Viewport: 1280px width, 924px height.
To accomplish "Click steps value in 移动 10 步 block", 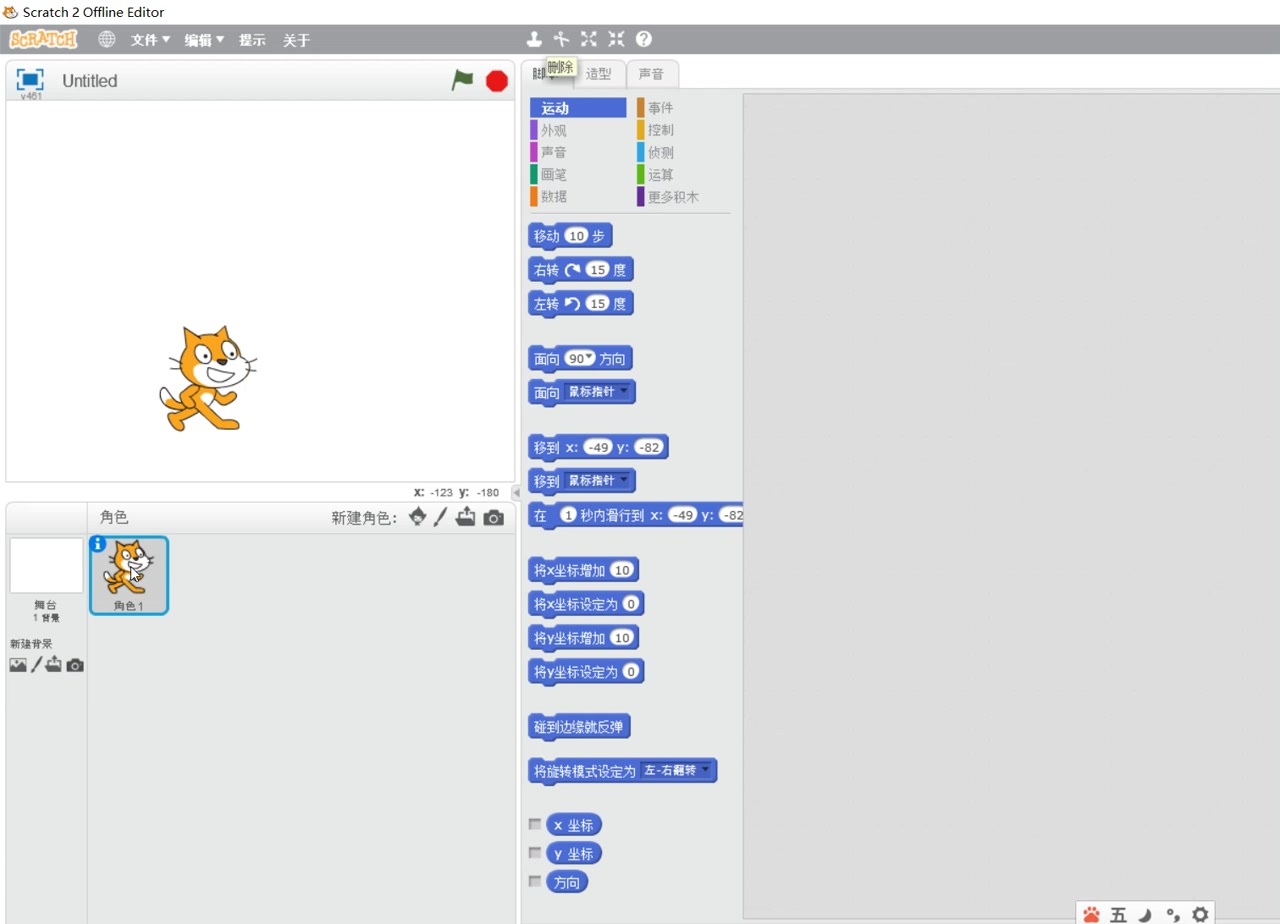I will (576, 236).
